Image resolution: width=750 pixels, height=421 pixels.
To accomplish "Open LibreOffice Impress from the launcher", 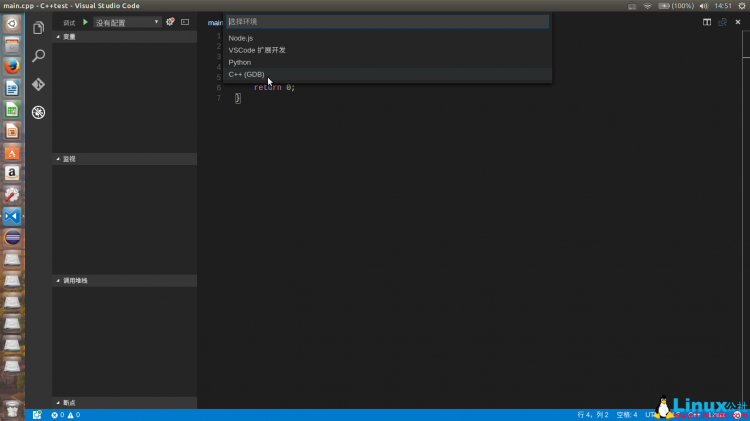I will [12, 131].
